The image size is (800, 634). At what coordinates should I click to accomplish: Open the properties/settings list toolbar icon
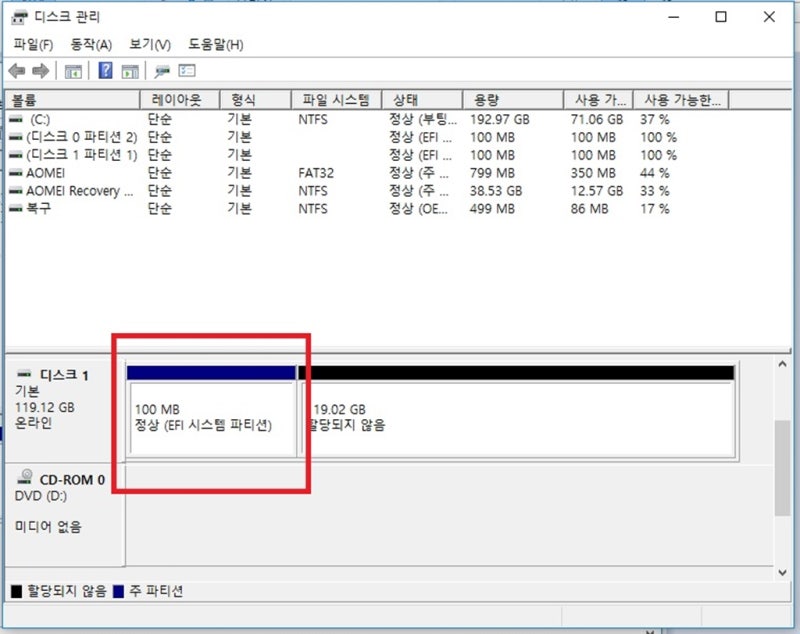point(187,70)
